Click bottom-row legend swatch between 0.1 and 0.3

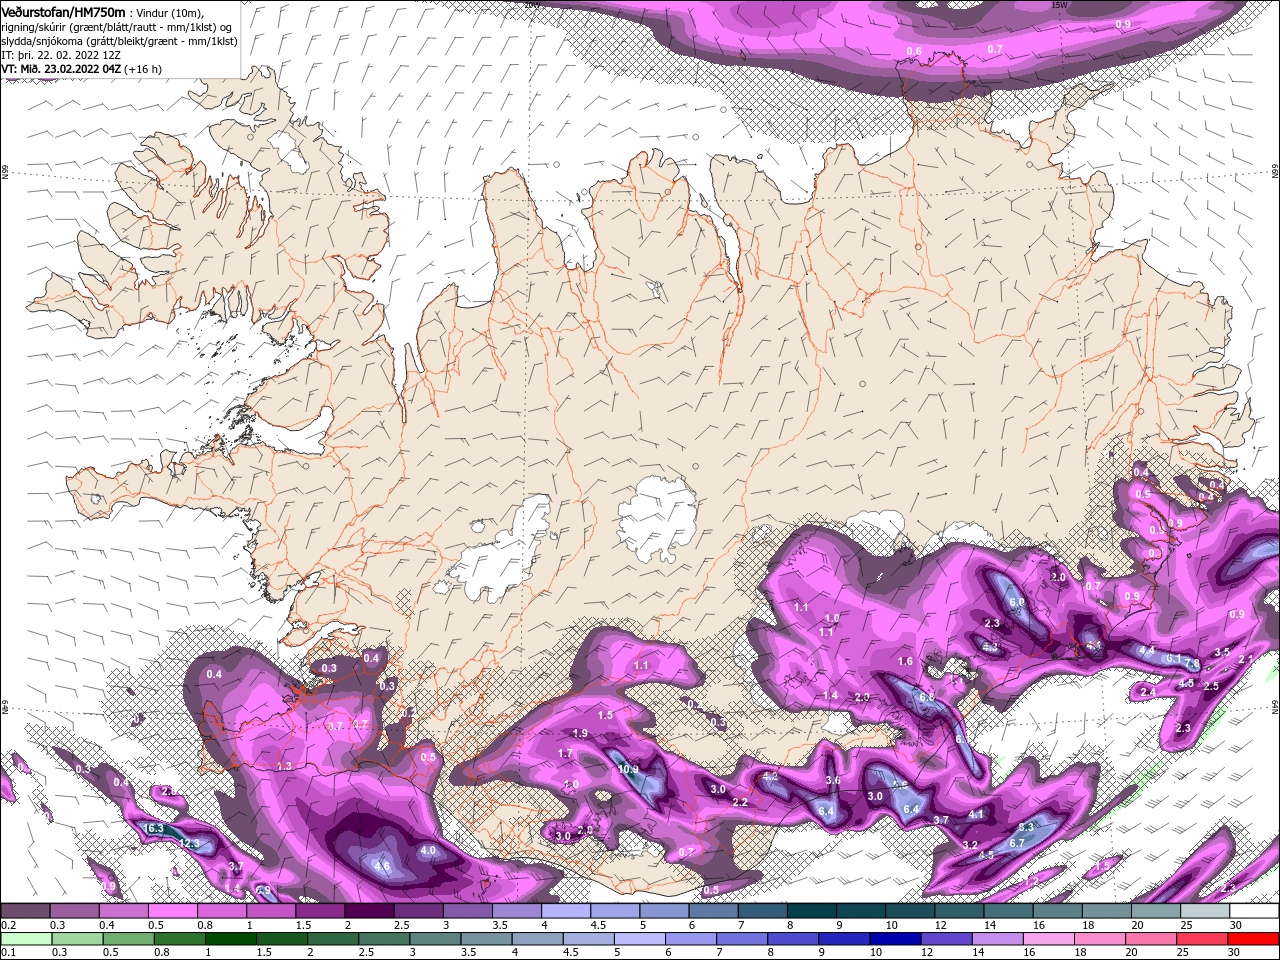tap(26, 939)
